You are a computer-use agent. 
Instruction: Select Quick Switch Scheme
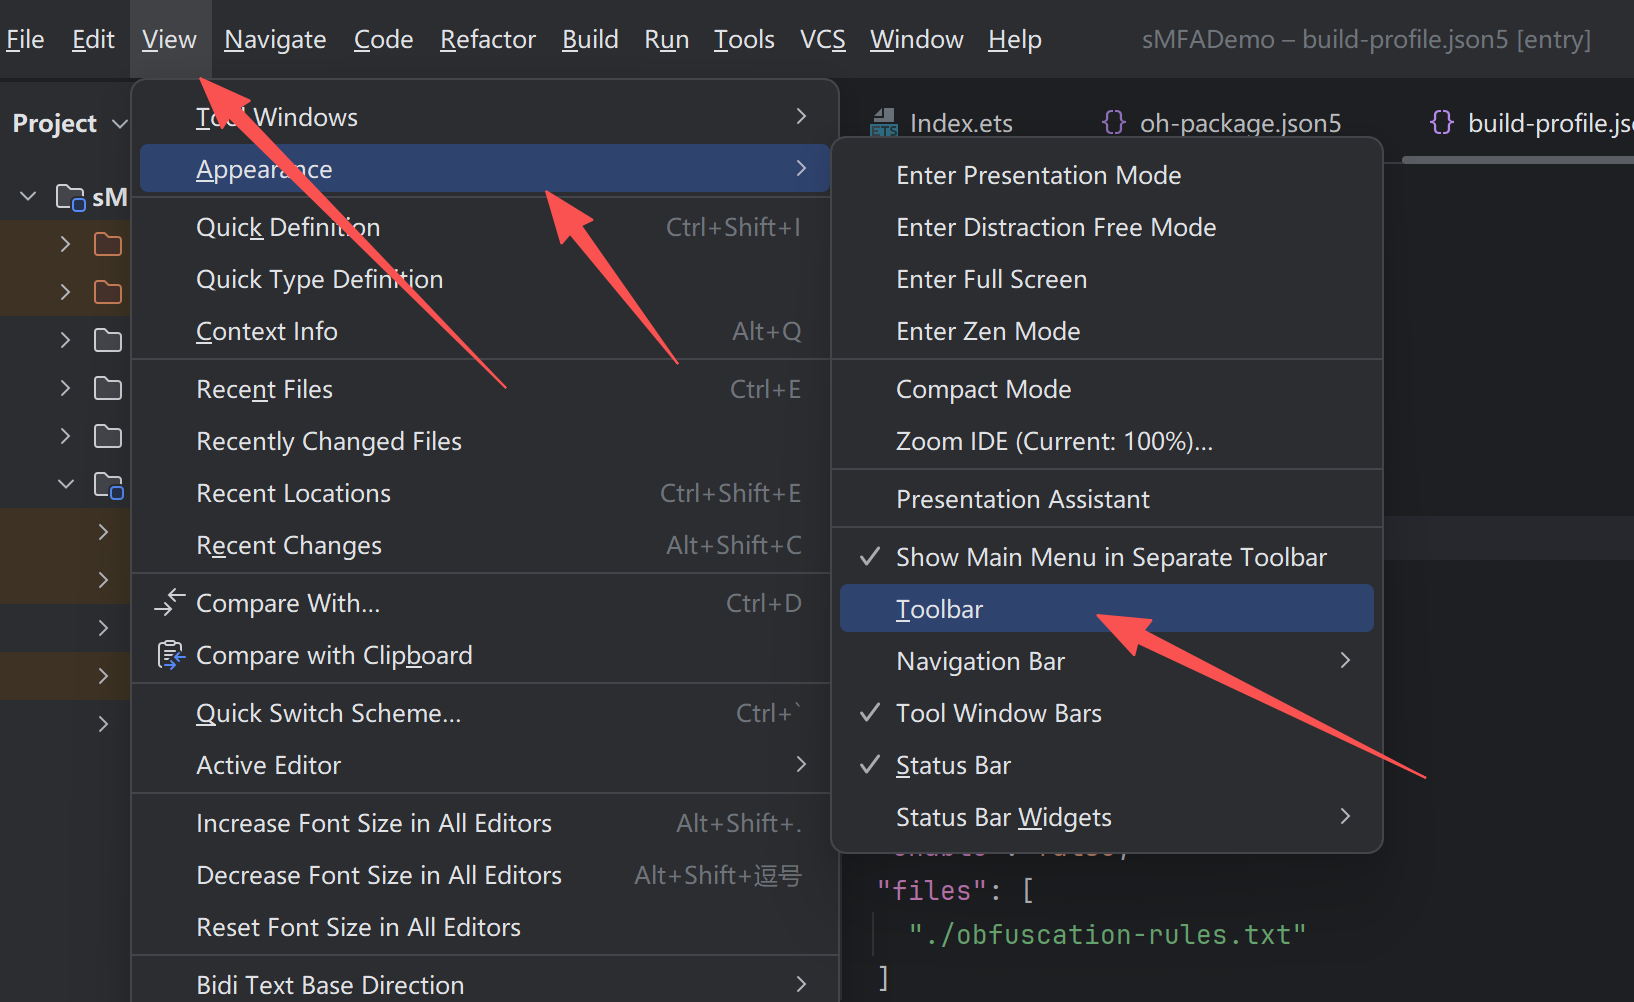(x=485, y=713)
